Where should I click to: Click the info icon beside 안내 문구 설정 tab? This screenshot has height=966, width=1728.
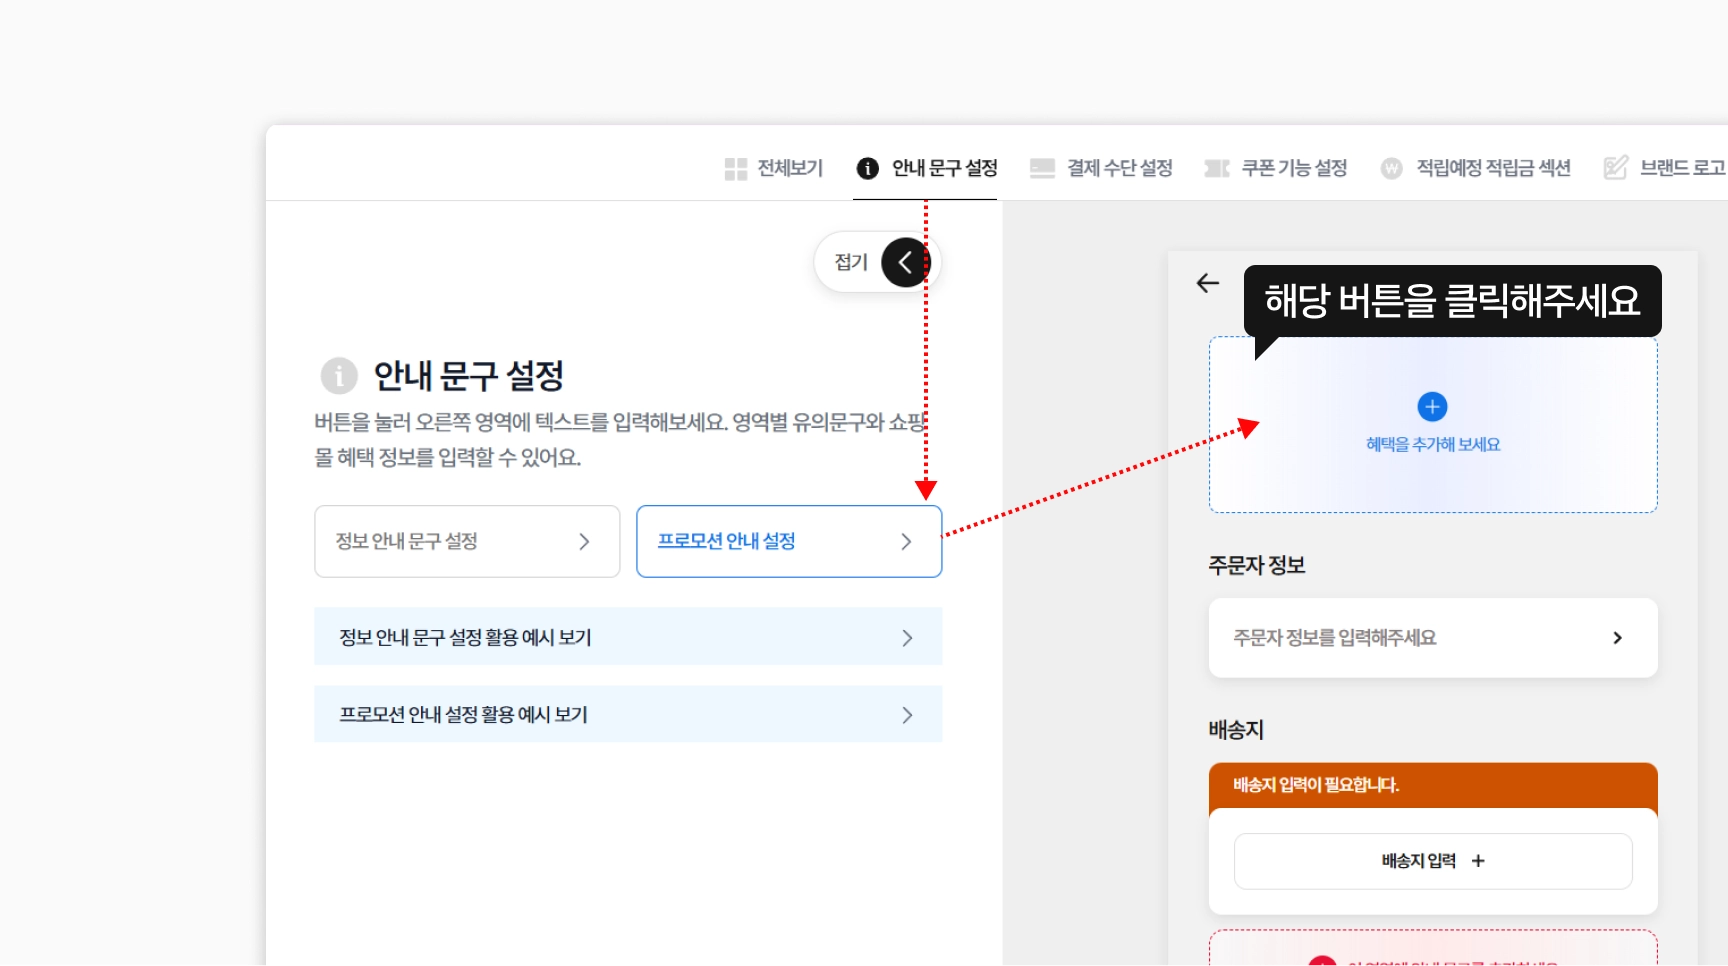(x=868, y=168)
